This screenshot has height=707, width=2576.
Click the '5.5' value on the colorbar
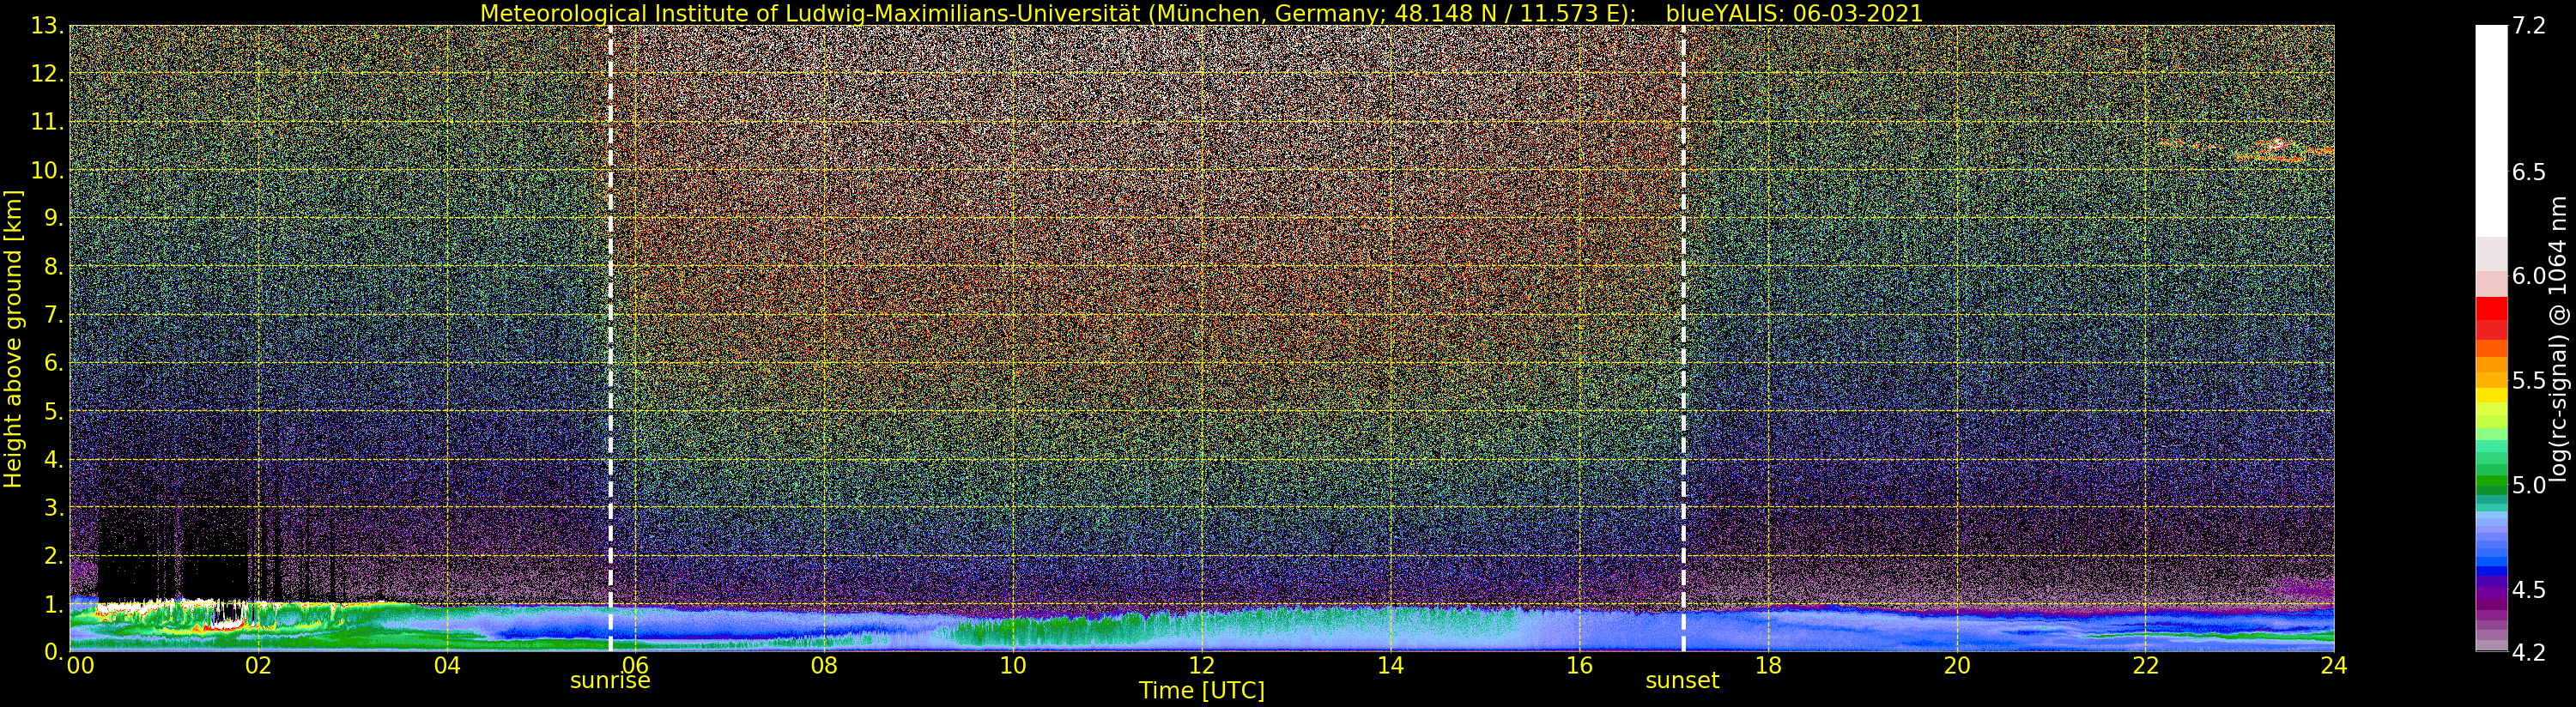click(x=2528, y=381)
